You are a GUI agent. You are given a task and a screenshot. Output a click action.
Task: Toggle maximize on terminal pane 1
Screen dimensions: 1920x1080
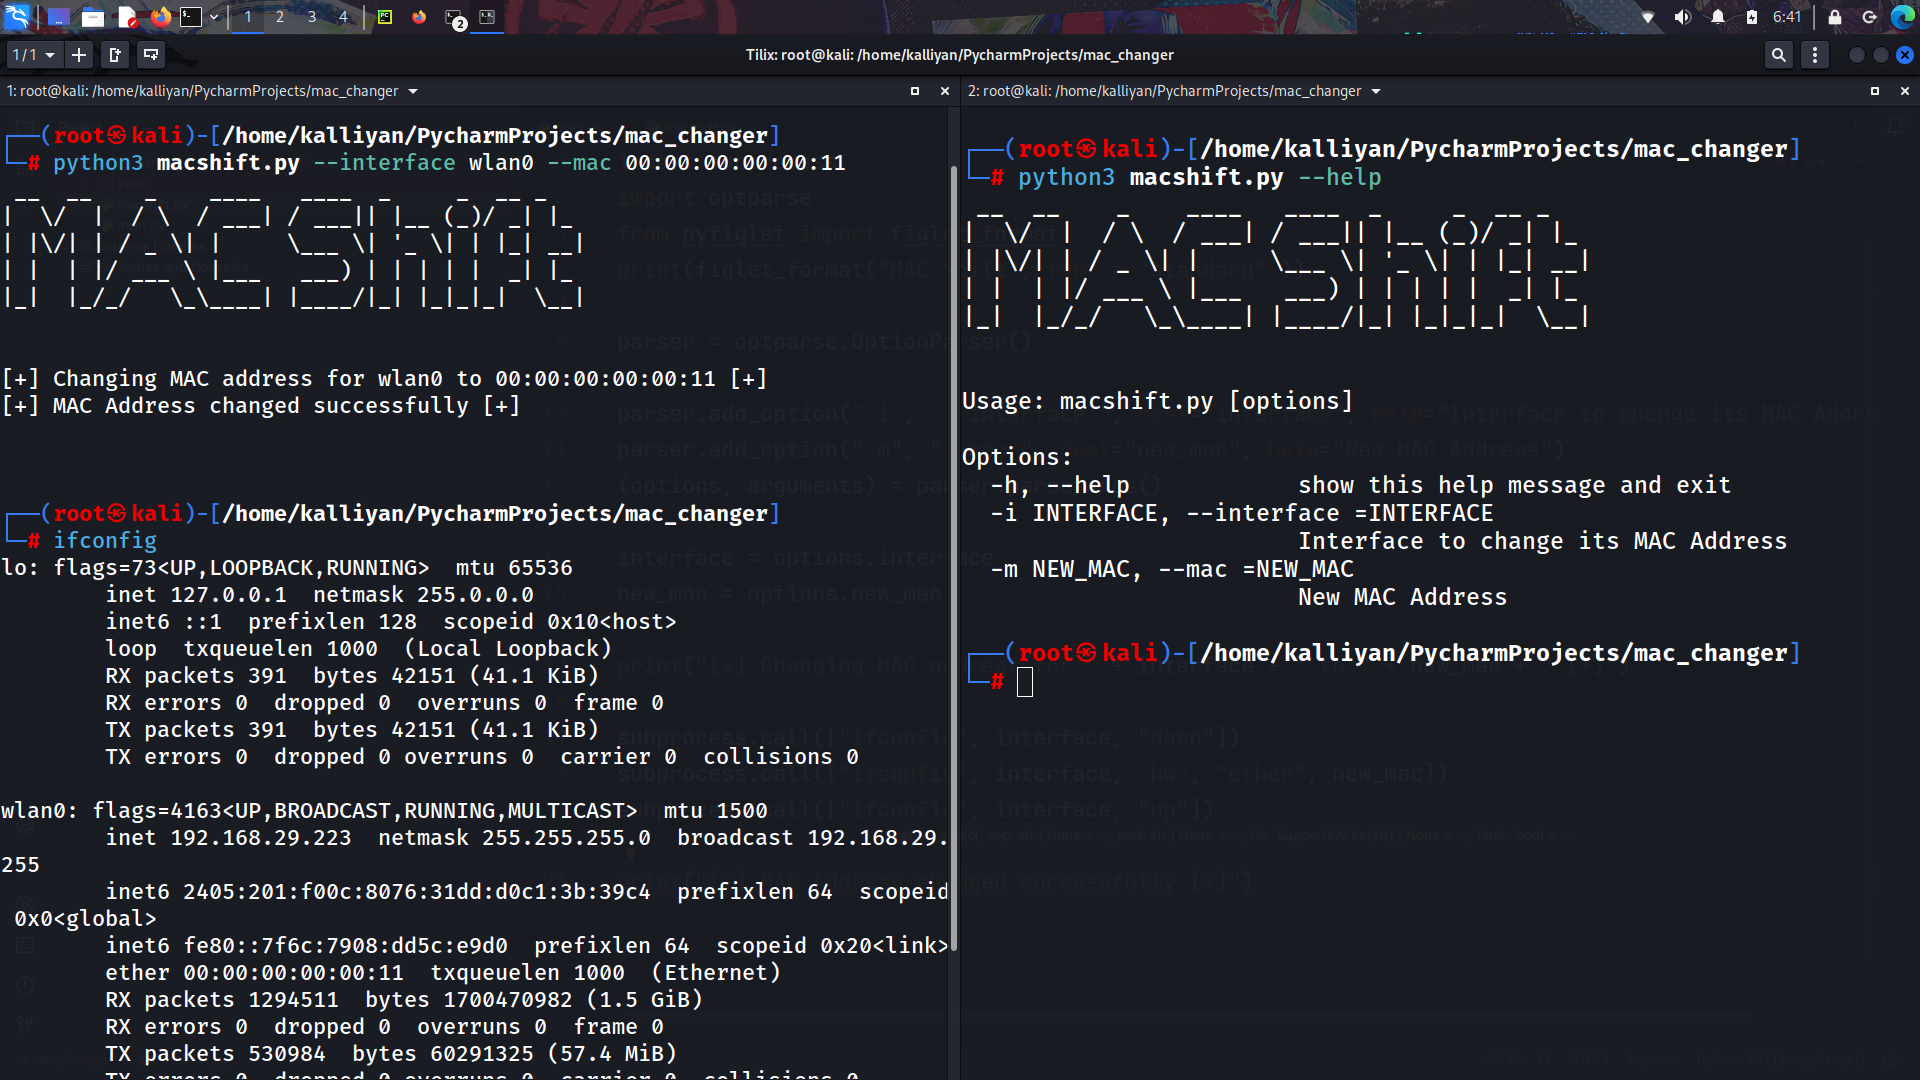pos(914,91)
